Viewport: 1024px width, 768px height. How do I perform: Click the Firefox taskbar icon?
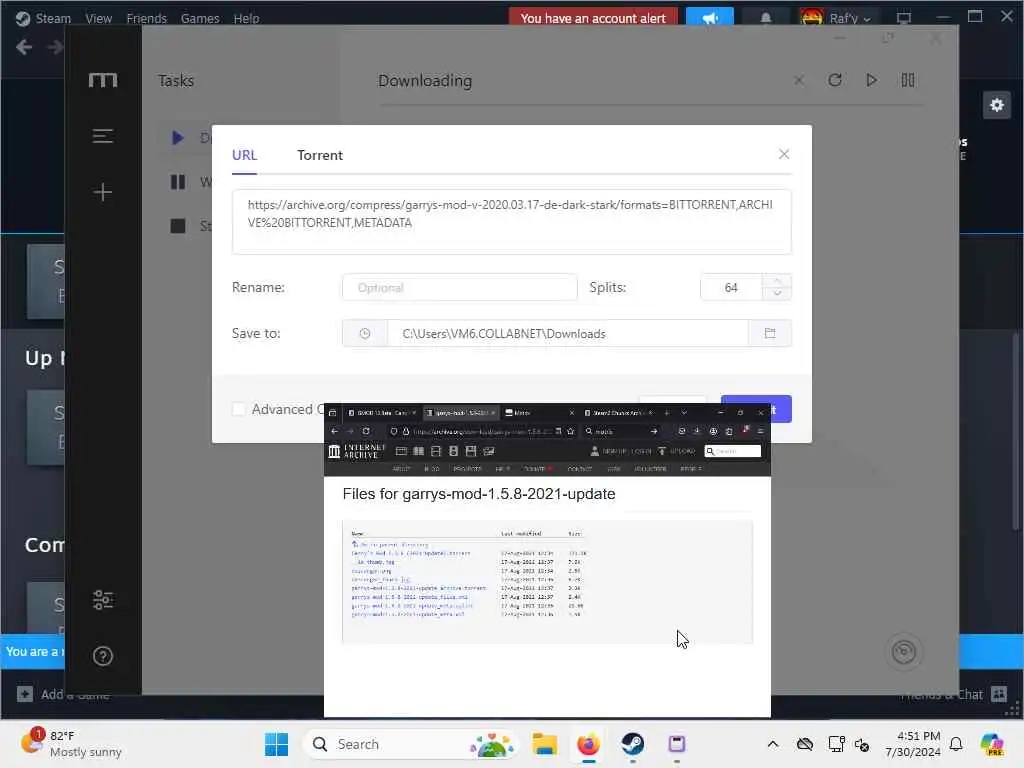click(588, 744)
